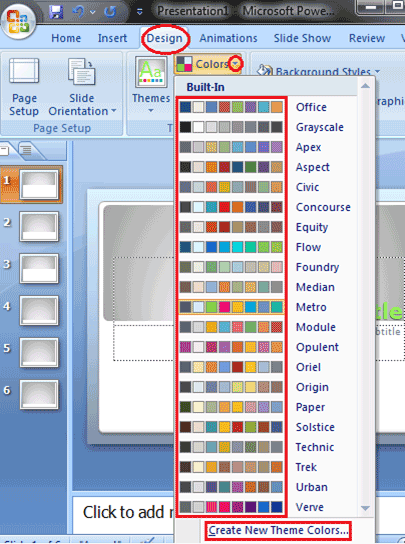Select the slide 3 thumbnail
The height and width of the screenshot is (544, 405).
tap(39, 268)
